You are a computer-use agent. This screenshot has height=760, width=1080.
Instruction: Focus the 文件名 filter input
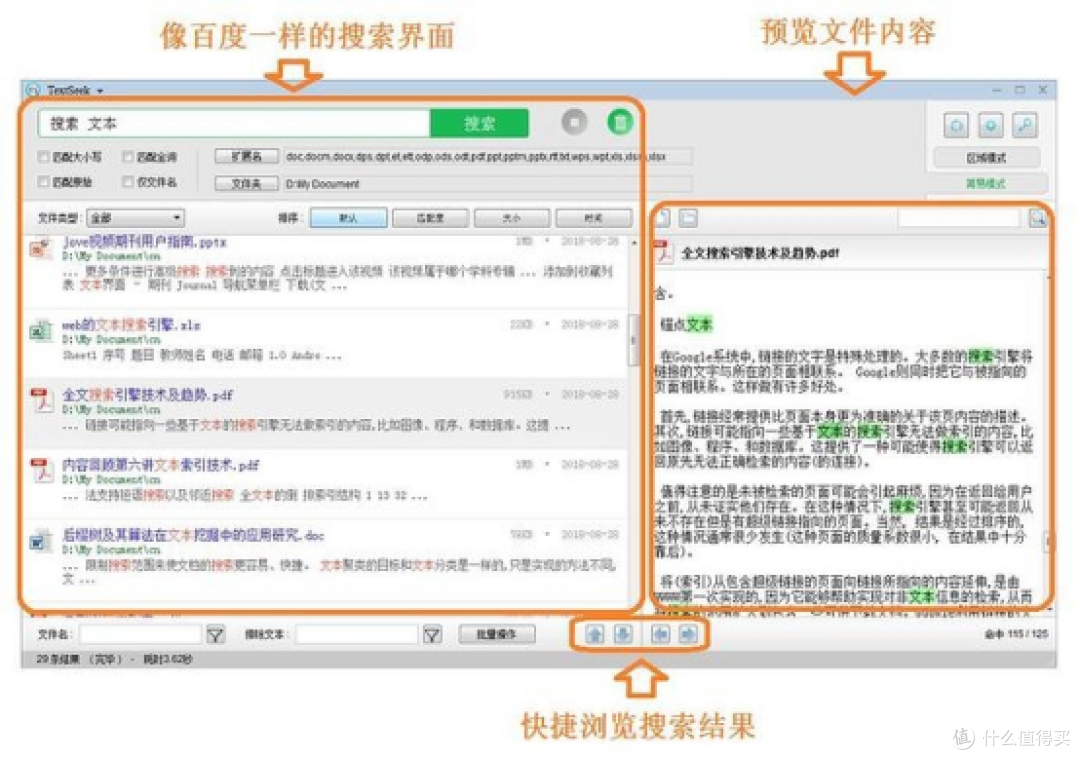pyautogui.click(x=140, y=634)
